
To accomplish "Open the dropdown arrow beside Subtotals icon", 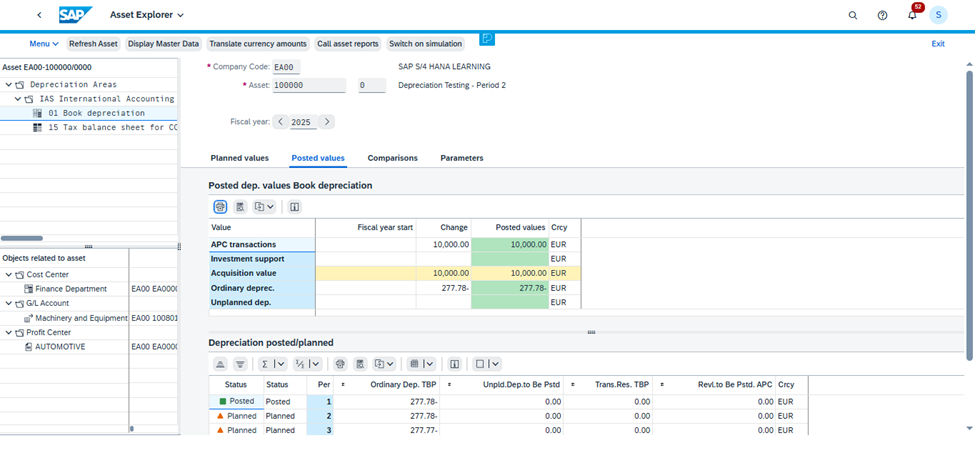I will [x=315, y=364].
